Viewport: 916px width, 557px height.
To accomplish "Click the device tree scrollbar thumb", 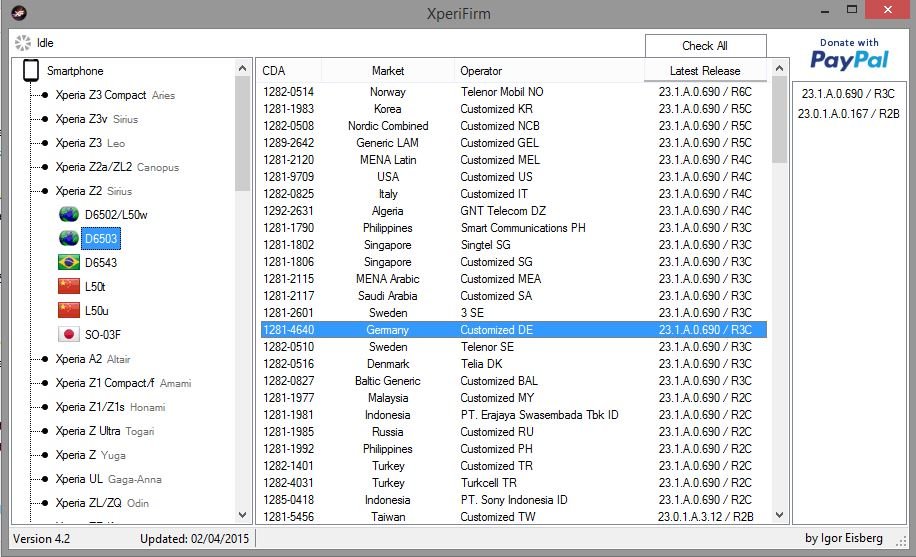I will click(x=242, y=134).
